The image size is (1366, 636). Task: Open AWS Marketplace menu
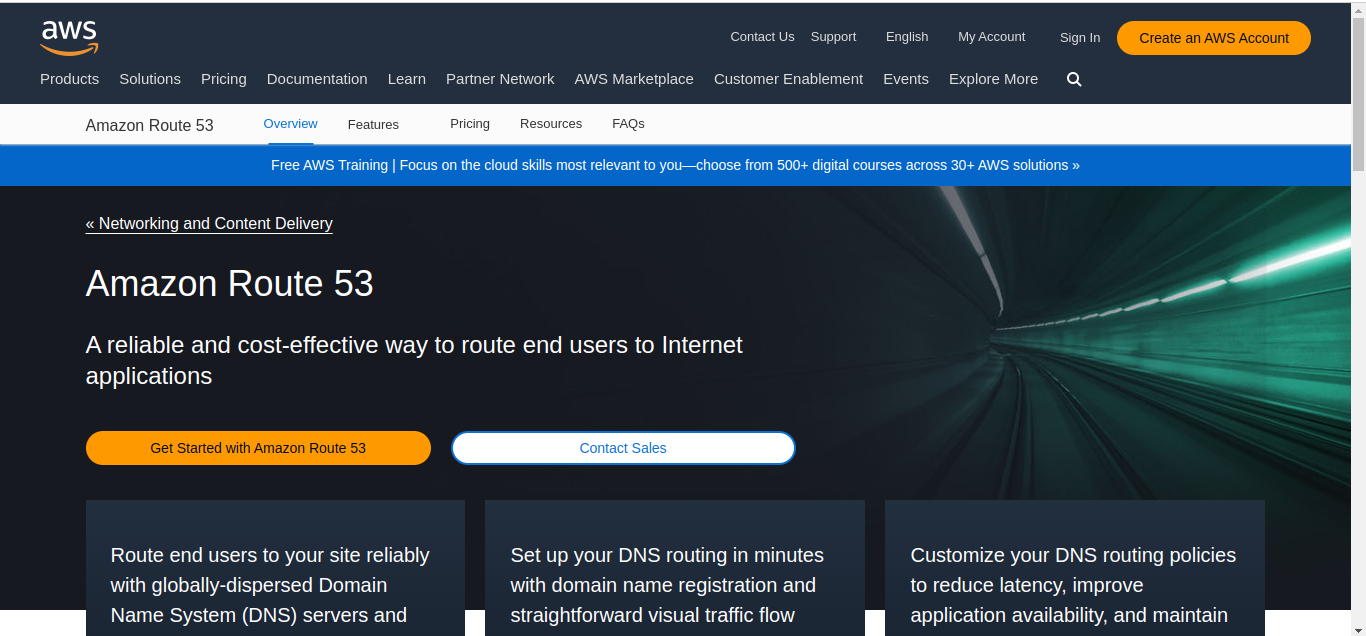click(634, 79)
